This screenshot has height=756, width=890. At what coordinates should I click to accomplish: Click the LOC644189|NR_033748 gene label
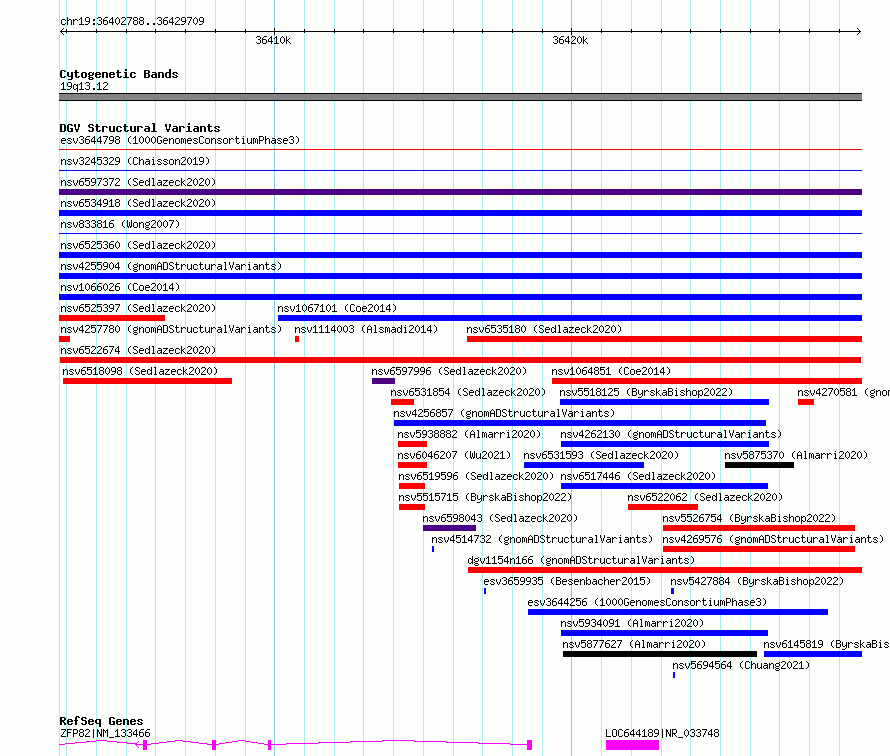[x=662, y=733]
